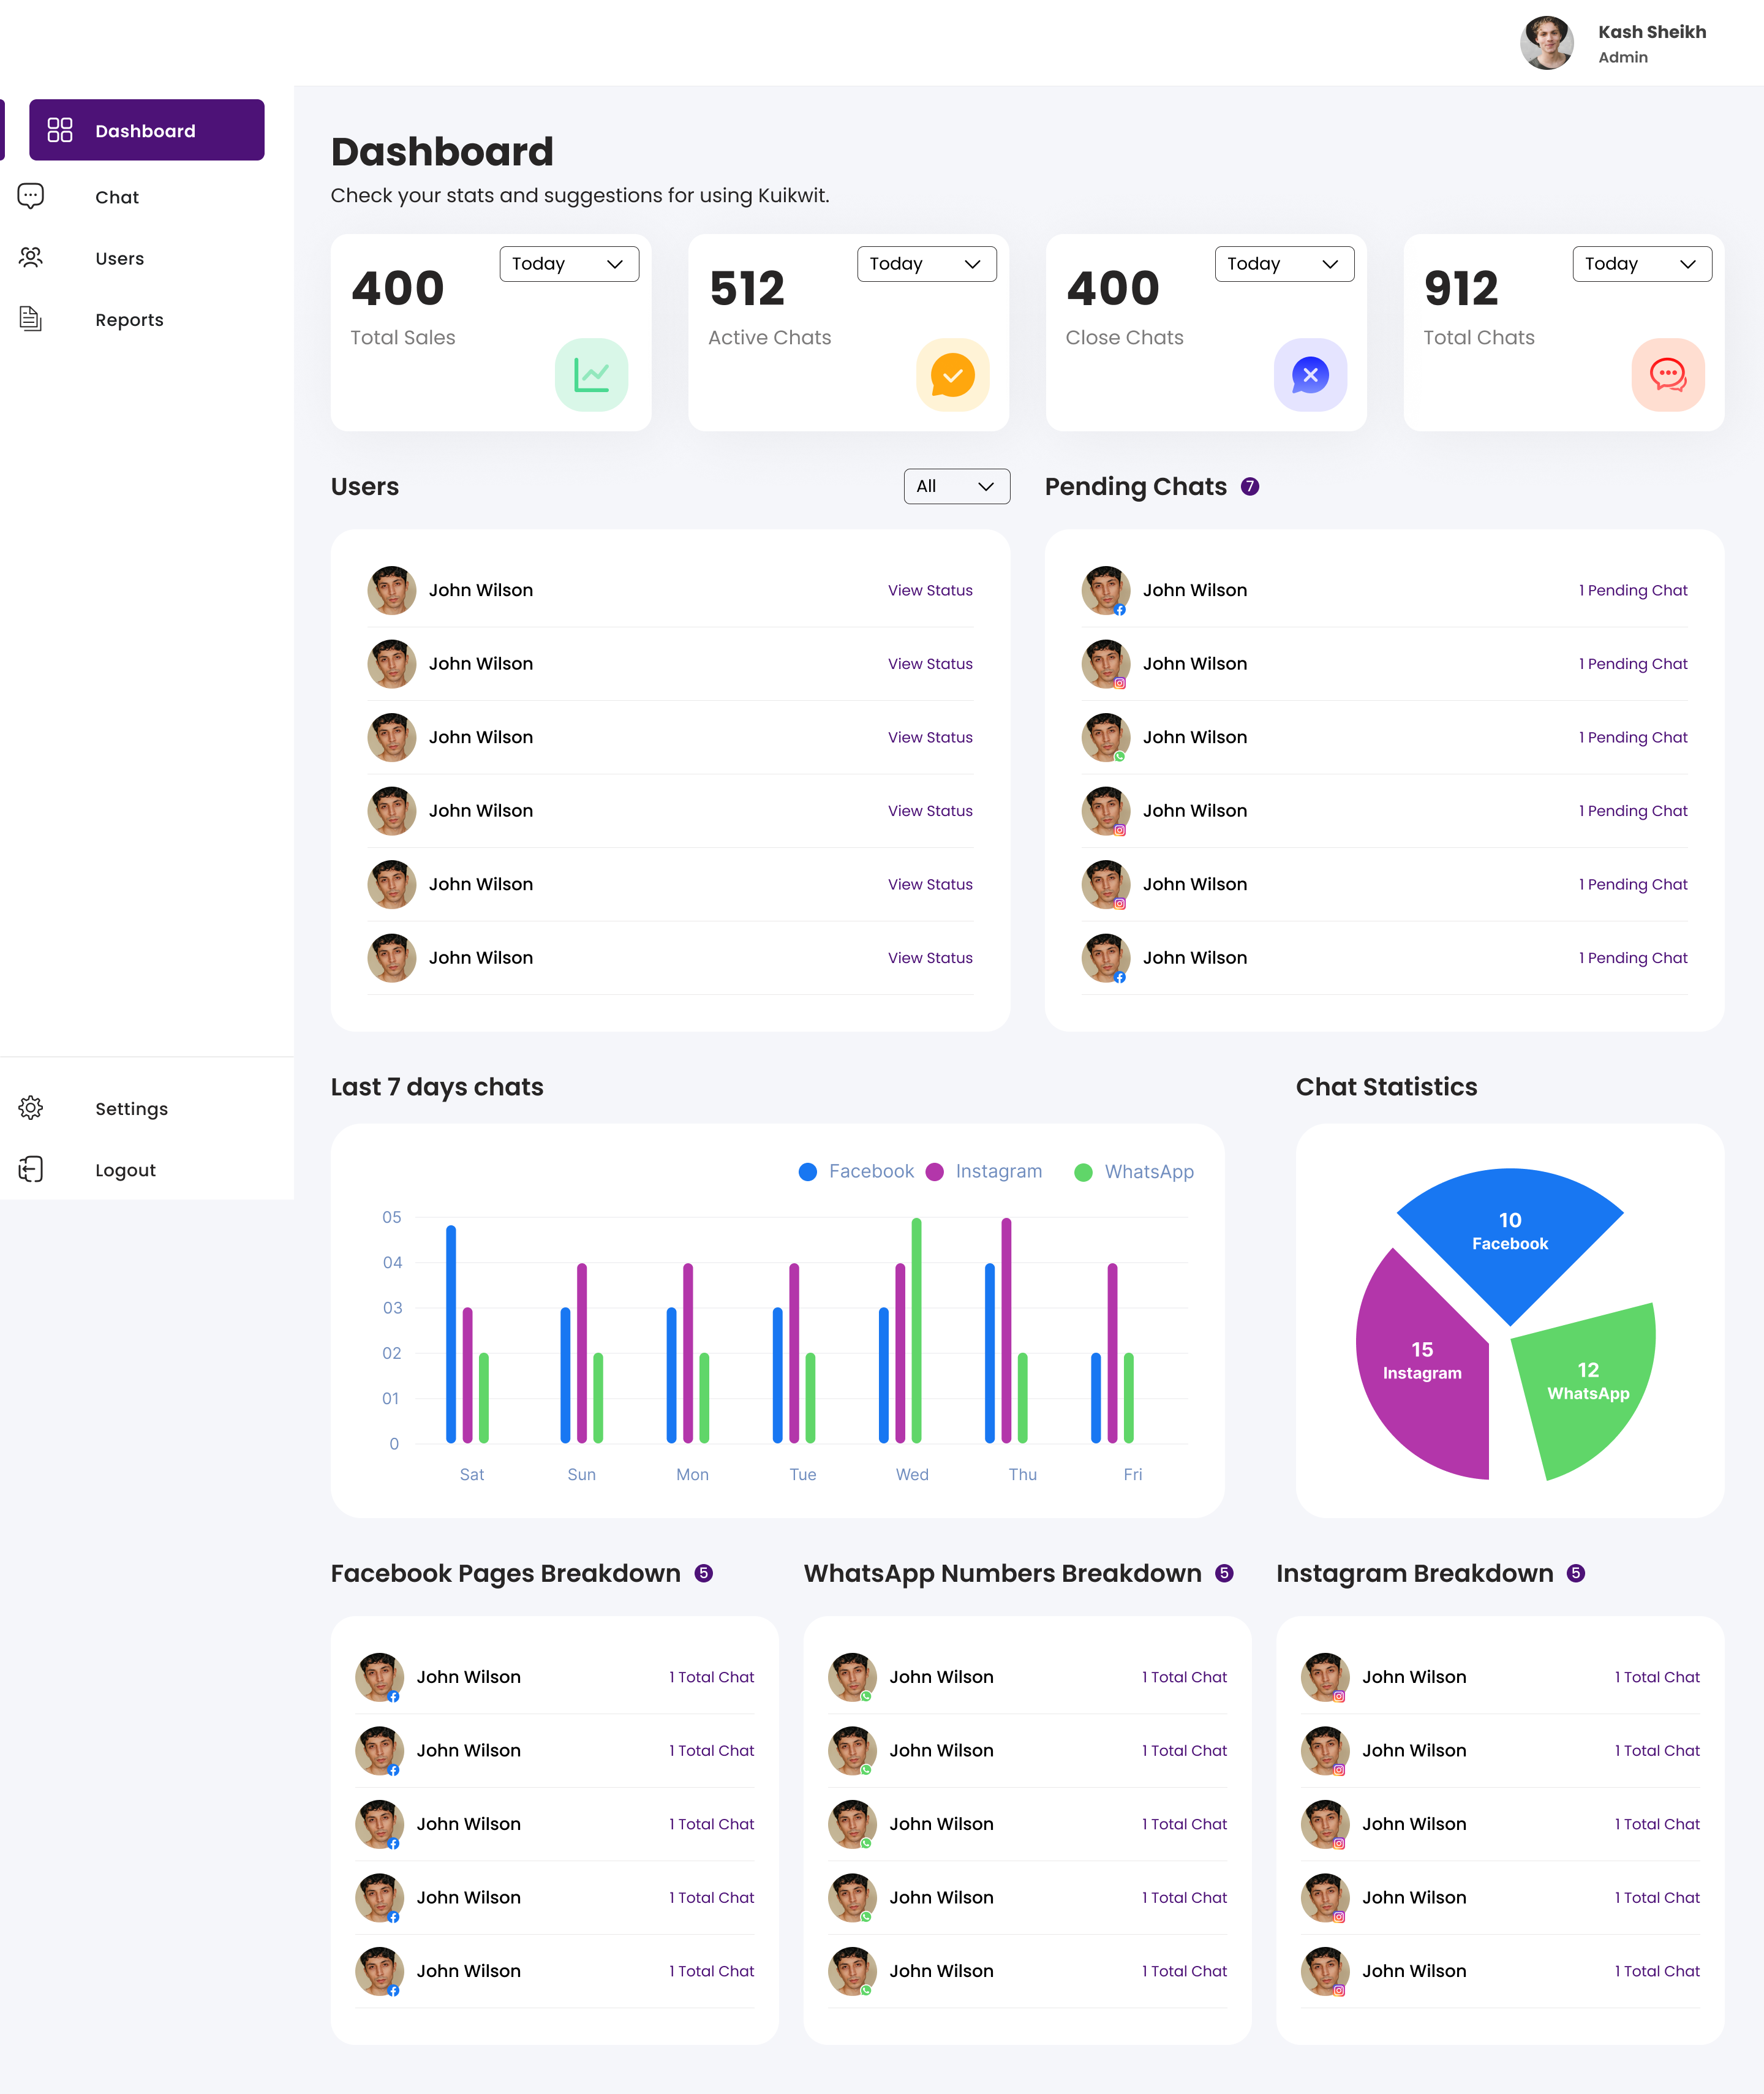The height and width of the screenshot is (2094, 1764).
Task: Click the Total Chats red bubble icon
Action: coord(1667,375)
